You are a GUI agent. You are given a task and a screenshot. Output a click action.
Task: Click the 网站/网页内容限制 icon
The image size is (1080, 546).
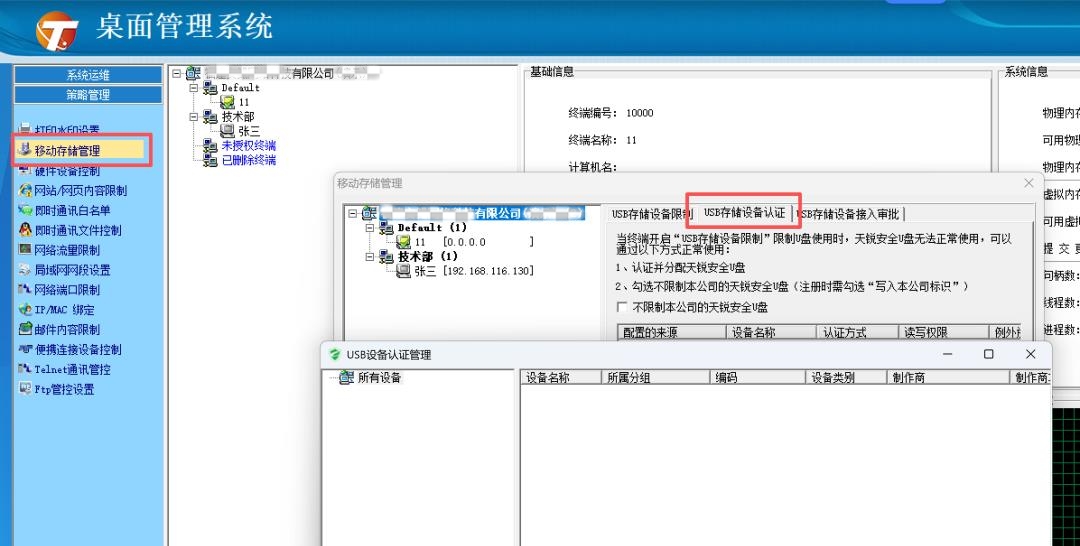tap(26, 190)
